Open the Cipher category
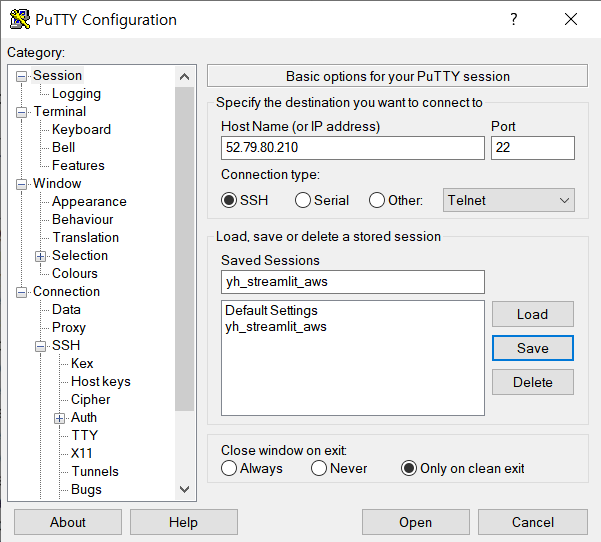Image resolution: width=601 pixels, height=542 pixels. pyautogui.click(x=90, y=400)
